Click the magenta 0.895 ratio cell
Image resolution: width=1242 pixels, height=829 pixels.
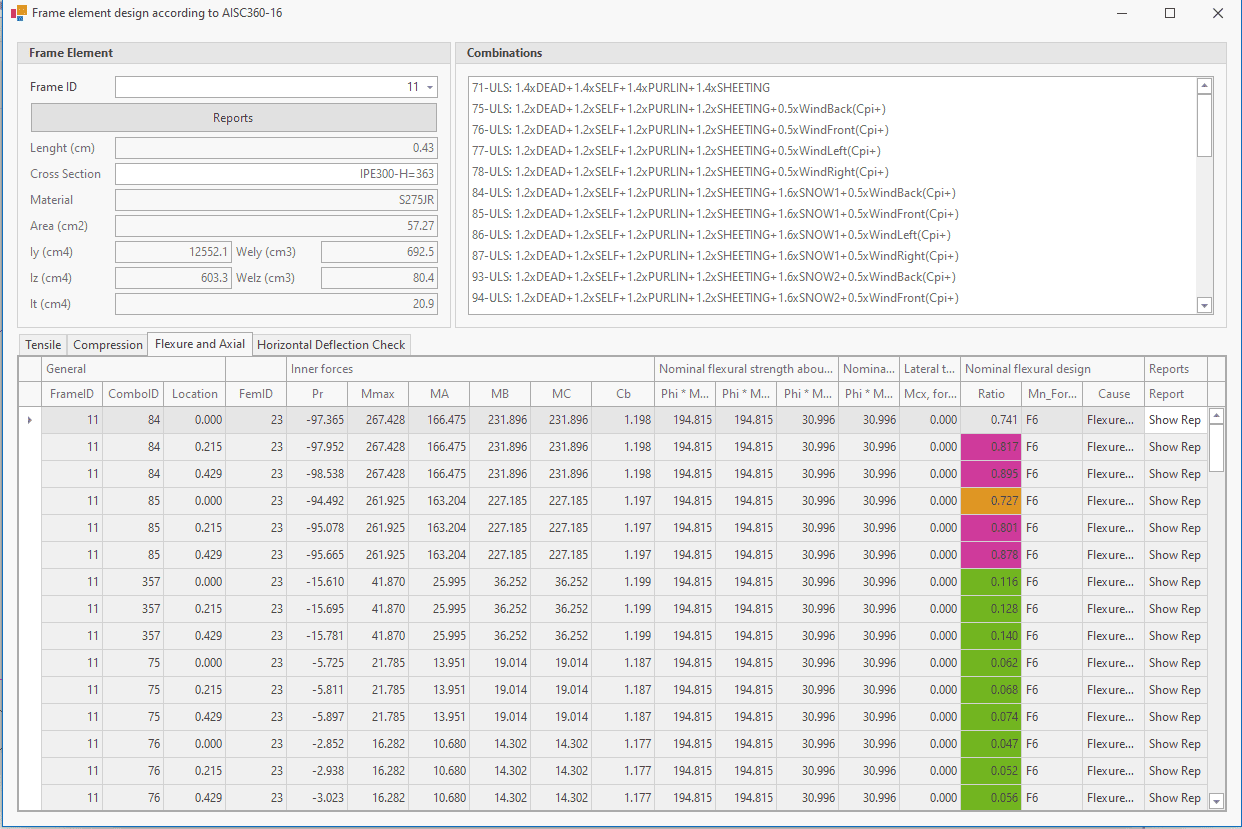click(990, 474)
